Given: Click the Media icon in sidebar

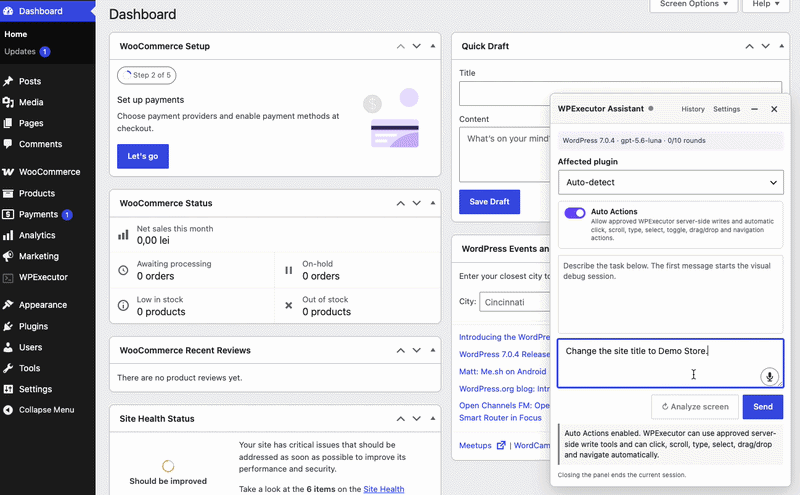Looking at the screenshot, I should click(x=8, y=102).
